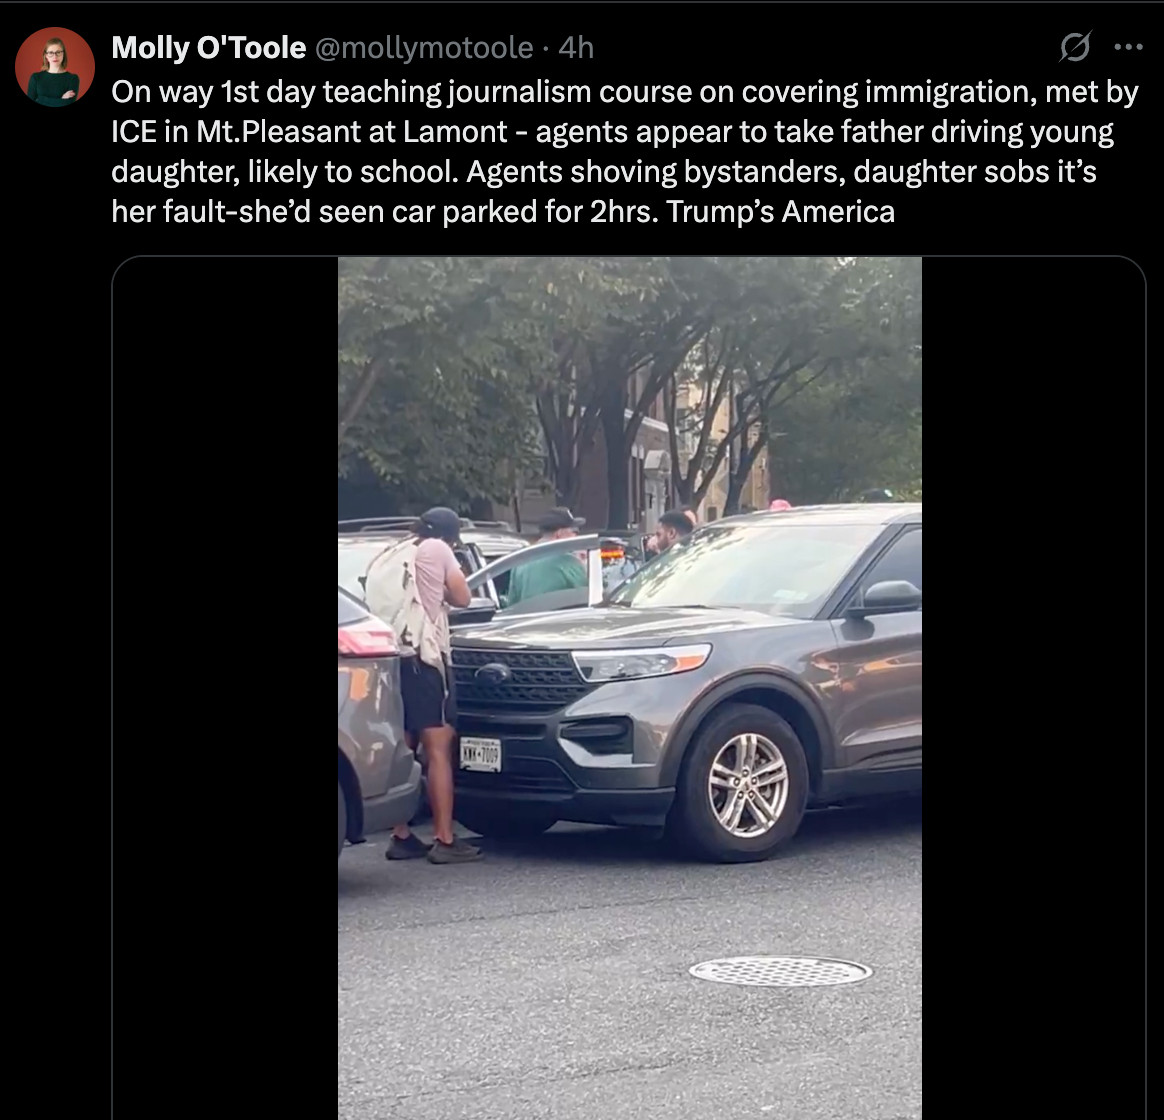Click the manhole cover in the video

[x=780, y=971]
